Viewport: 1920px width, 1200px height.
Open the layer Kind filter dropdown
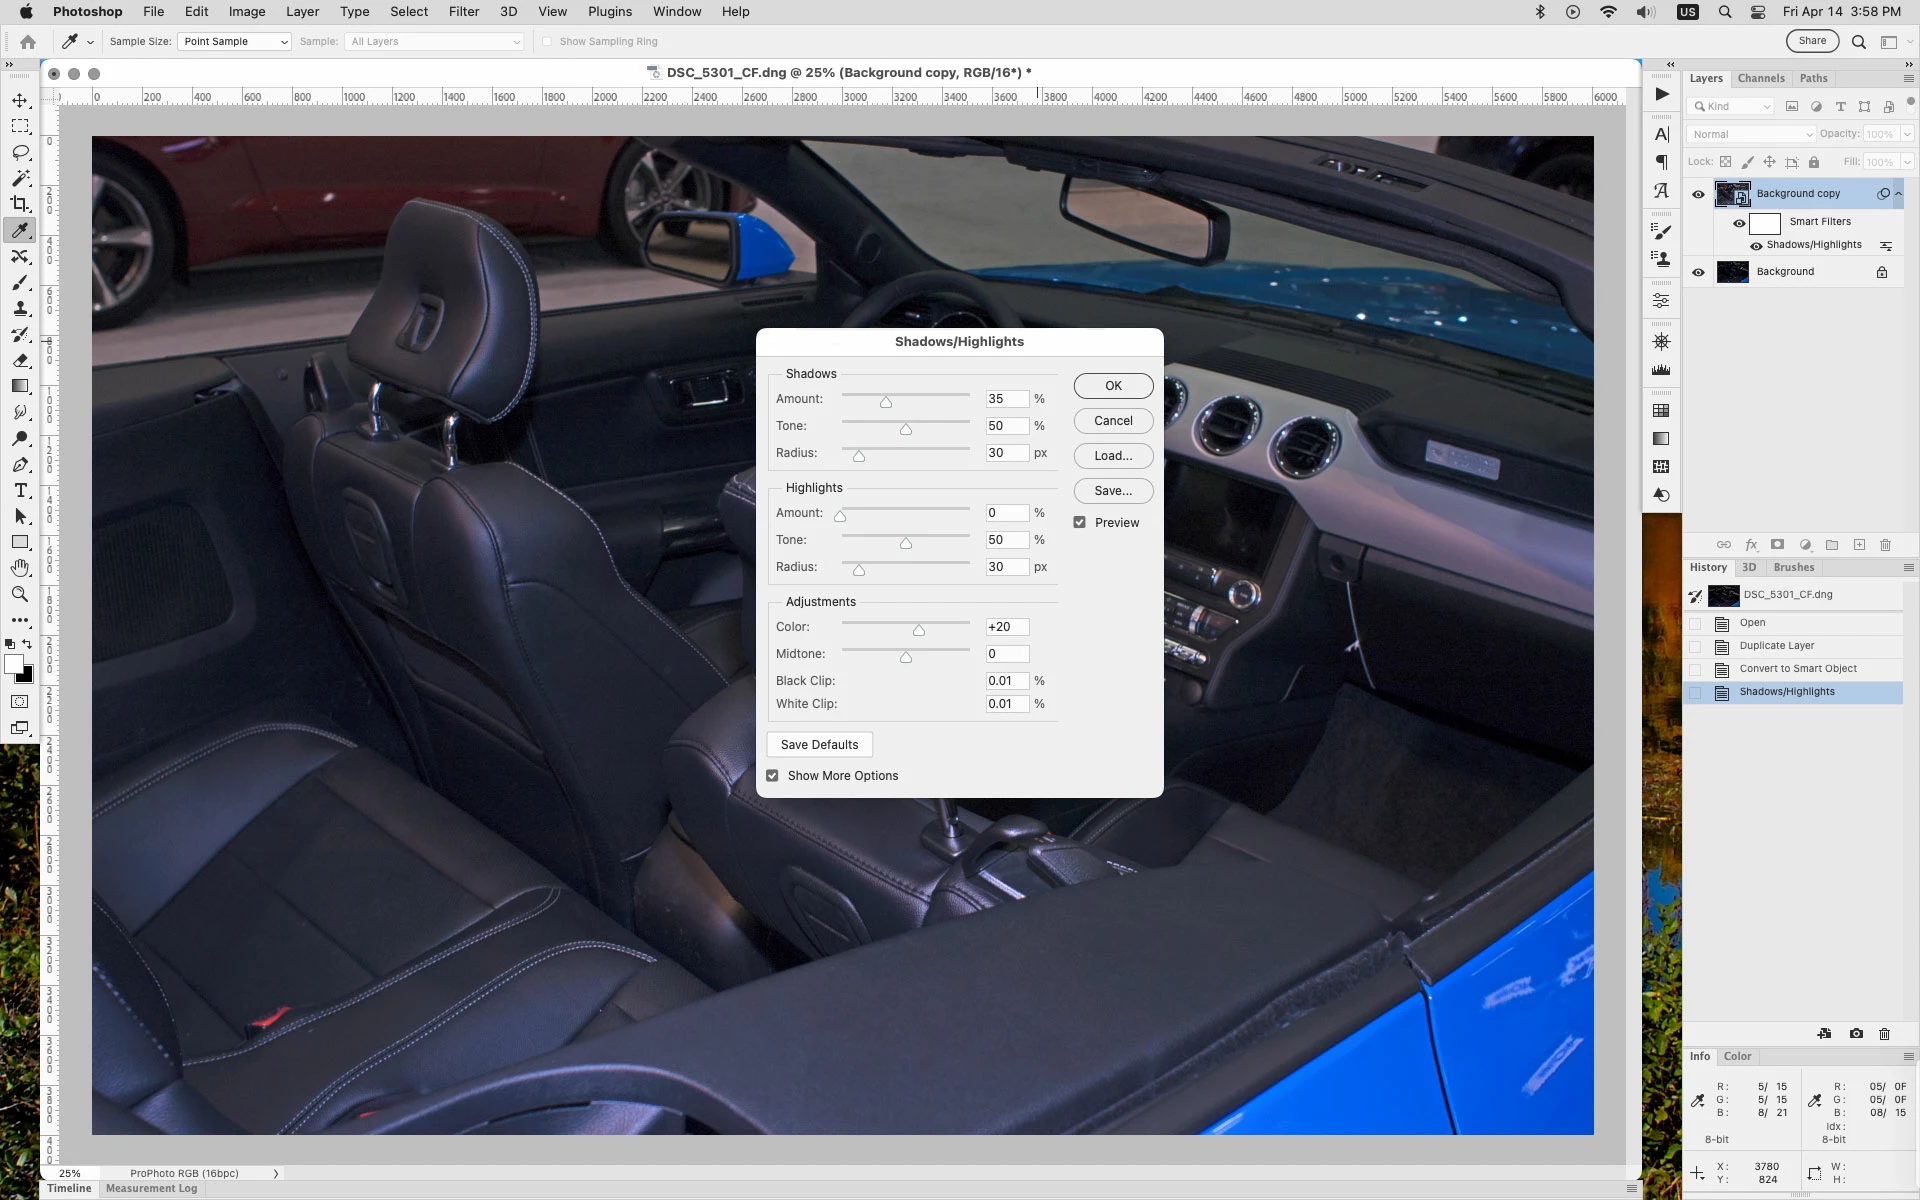click(1729, 107)
